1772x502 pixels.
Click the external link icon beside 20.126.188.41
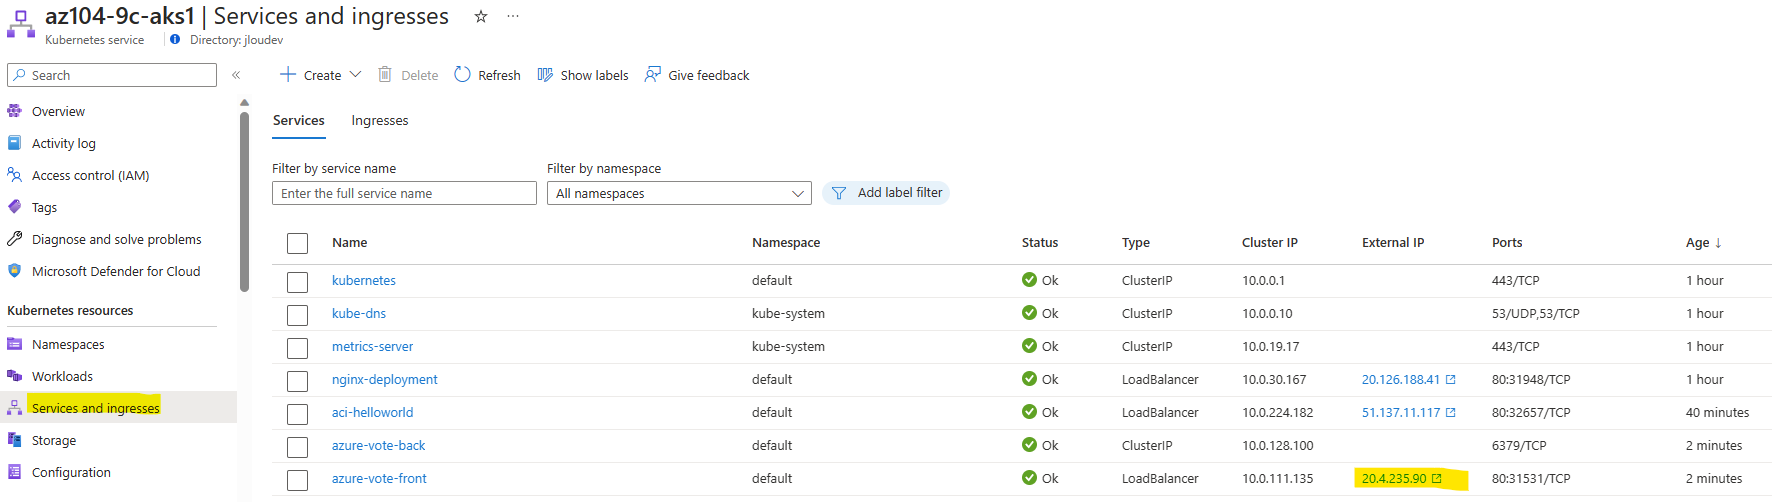click(1451, 379)
